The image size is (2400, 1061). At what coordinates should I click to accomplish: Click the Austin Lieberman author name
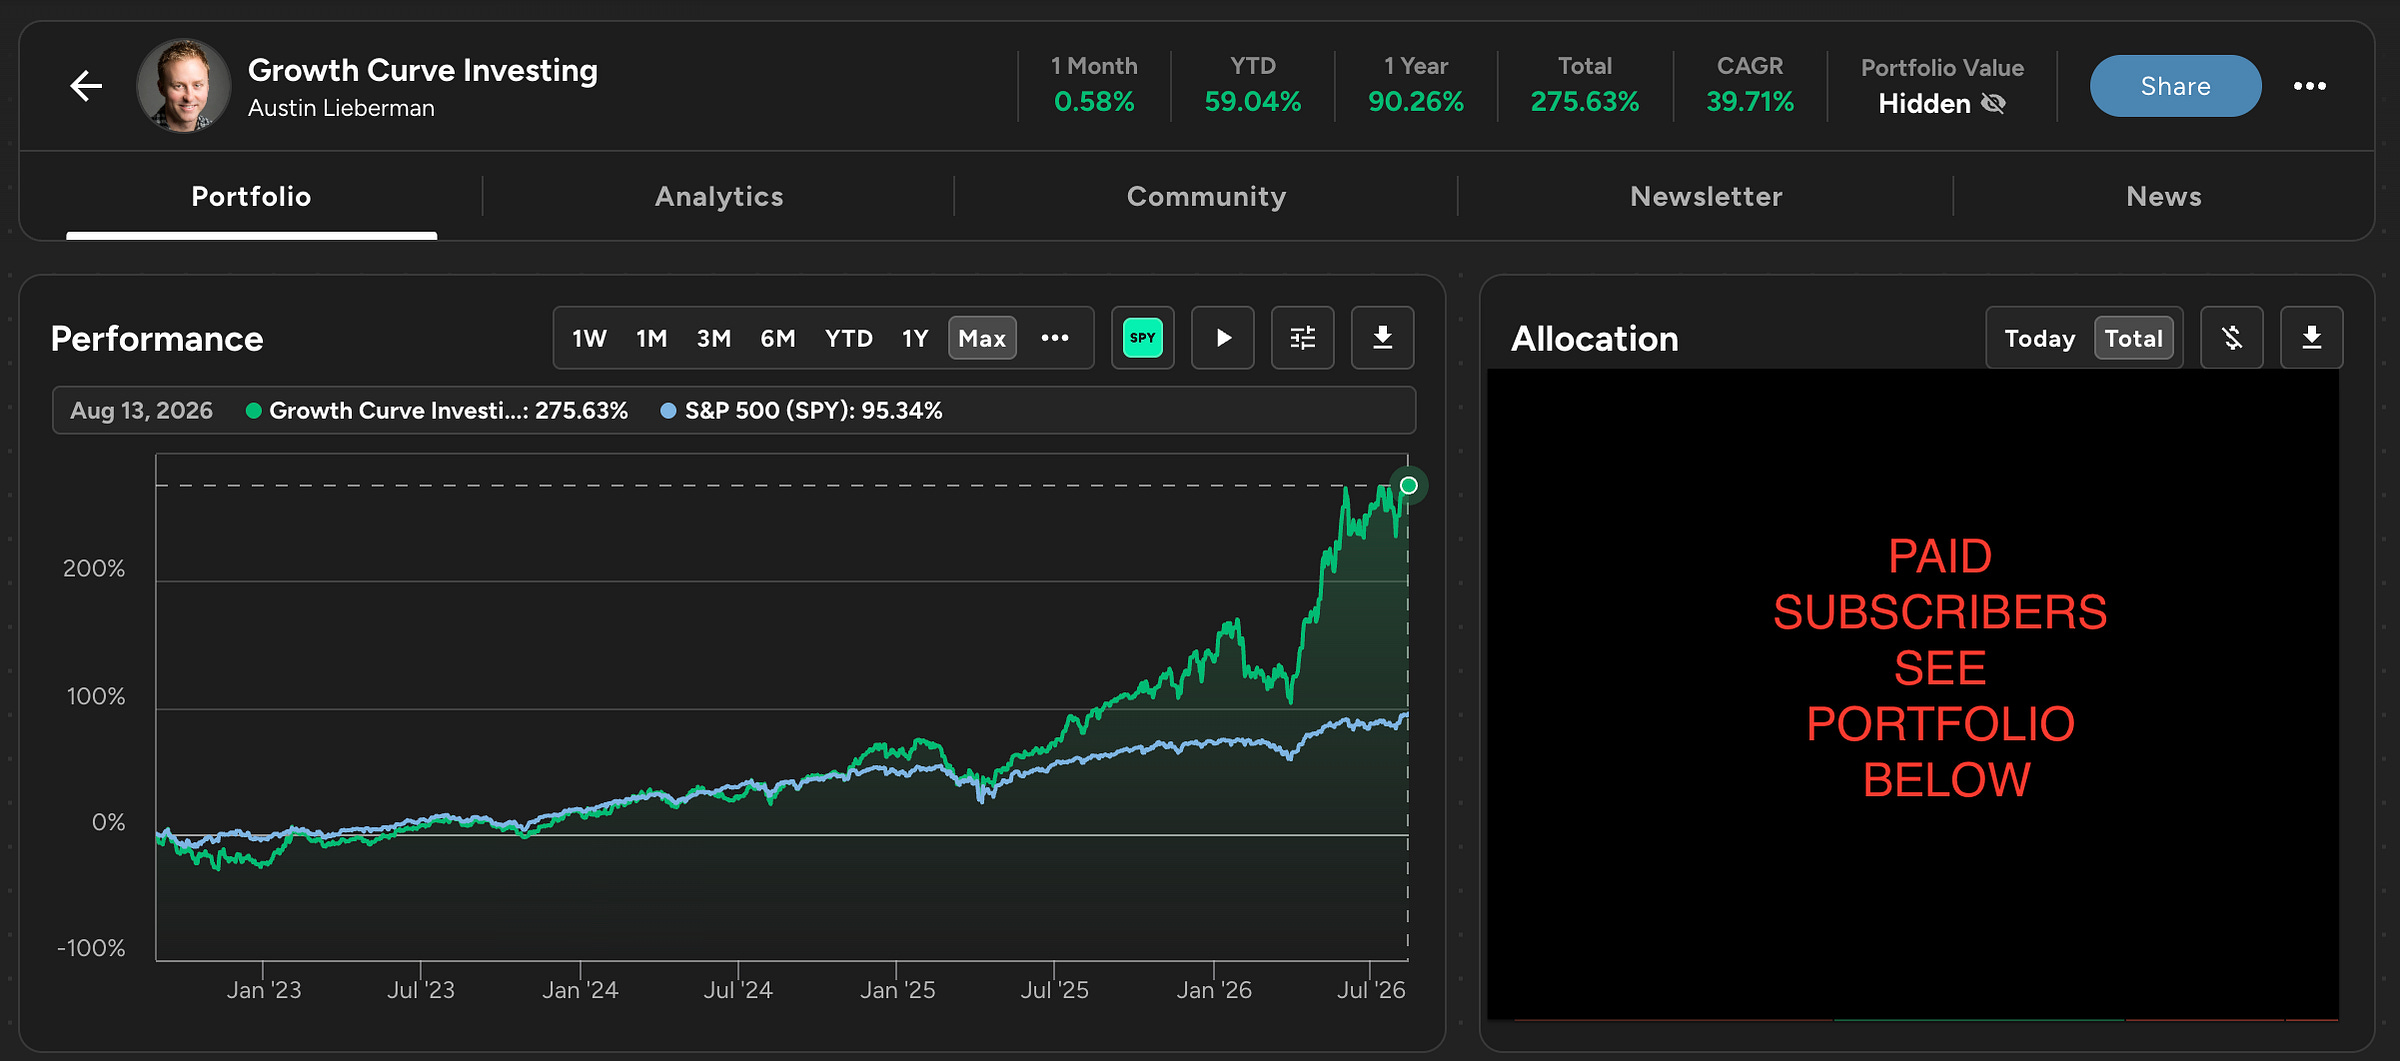(341, 108)
